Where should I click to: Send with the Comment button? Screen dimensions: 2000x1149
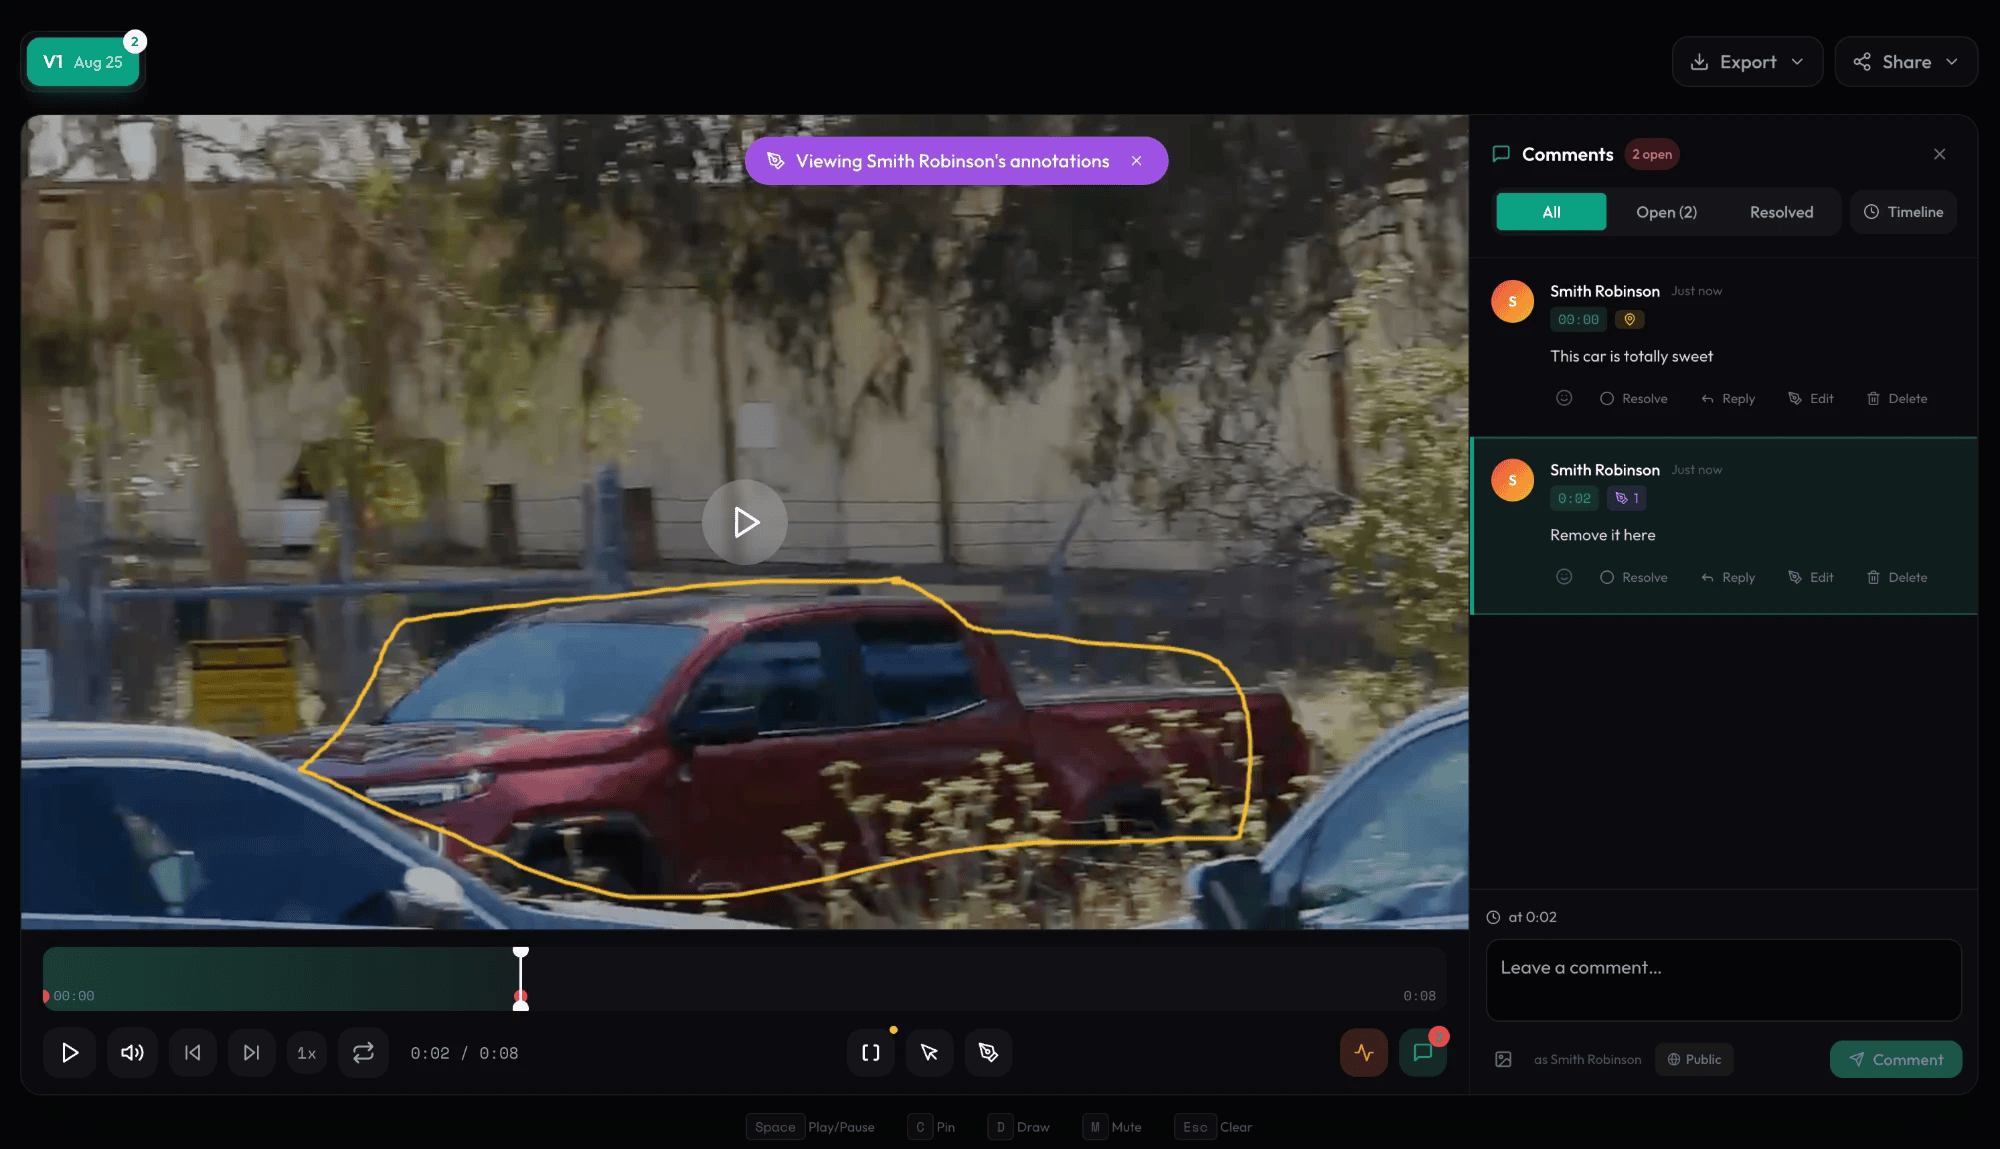coord(1896,1060)
